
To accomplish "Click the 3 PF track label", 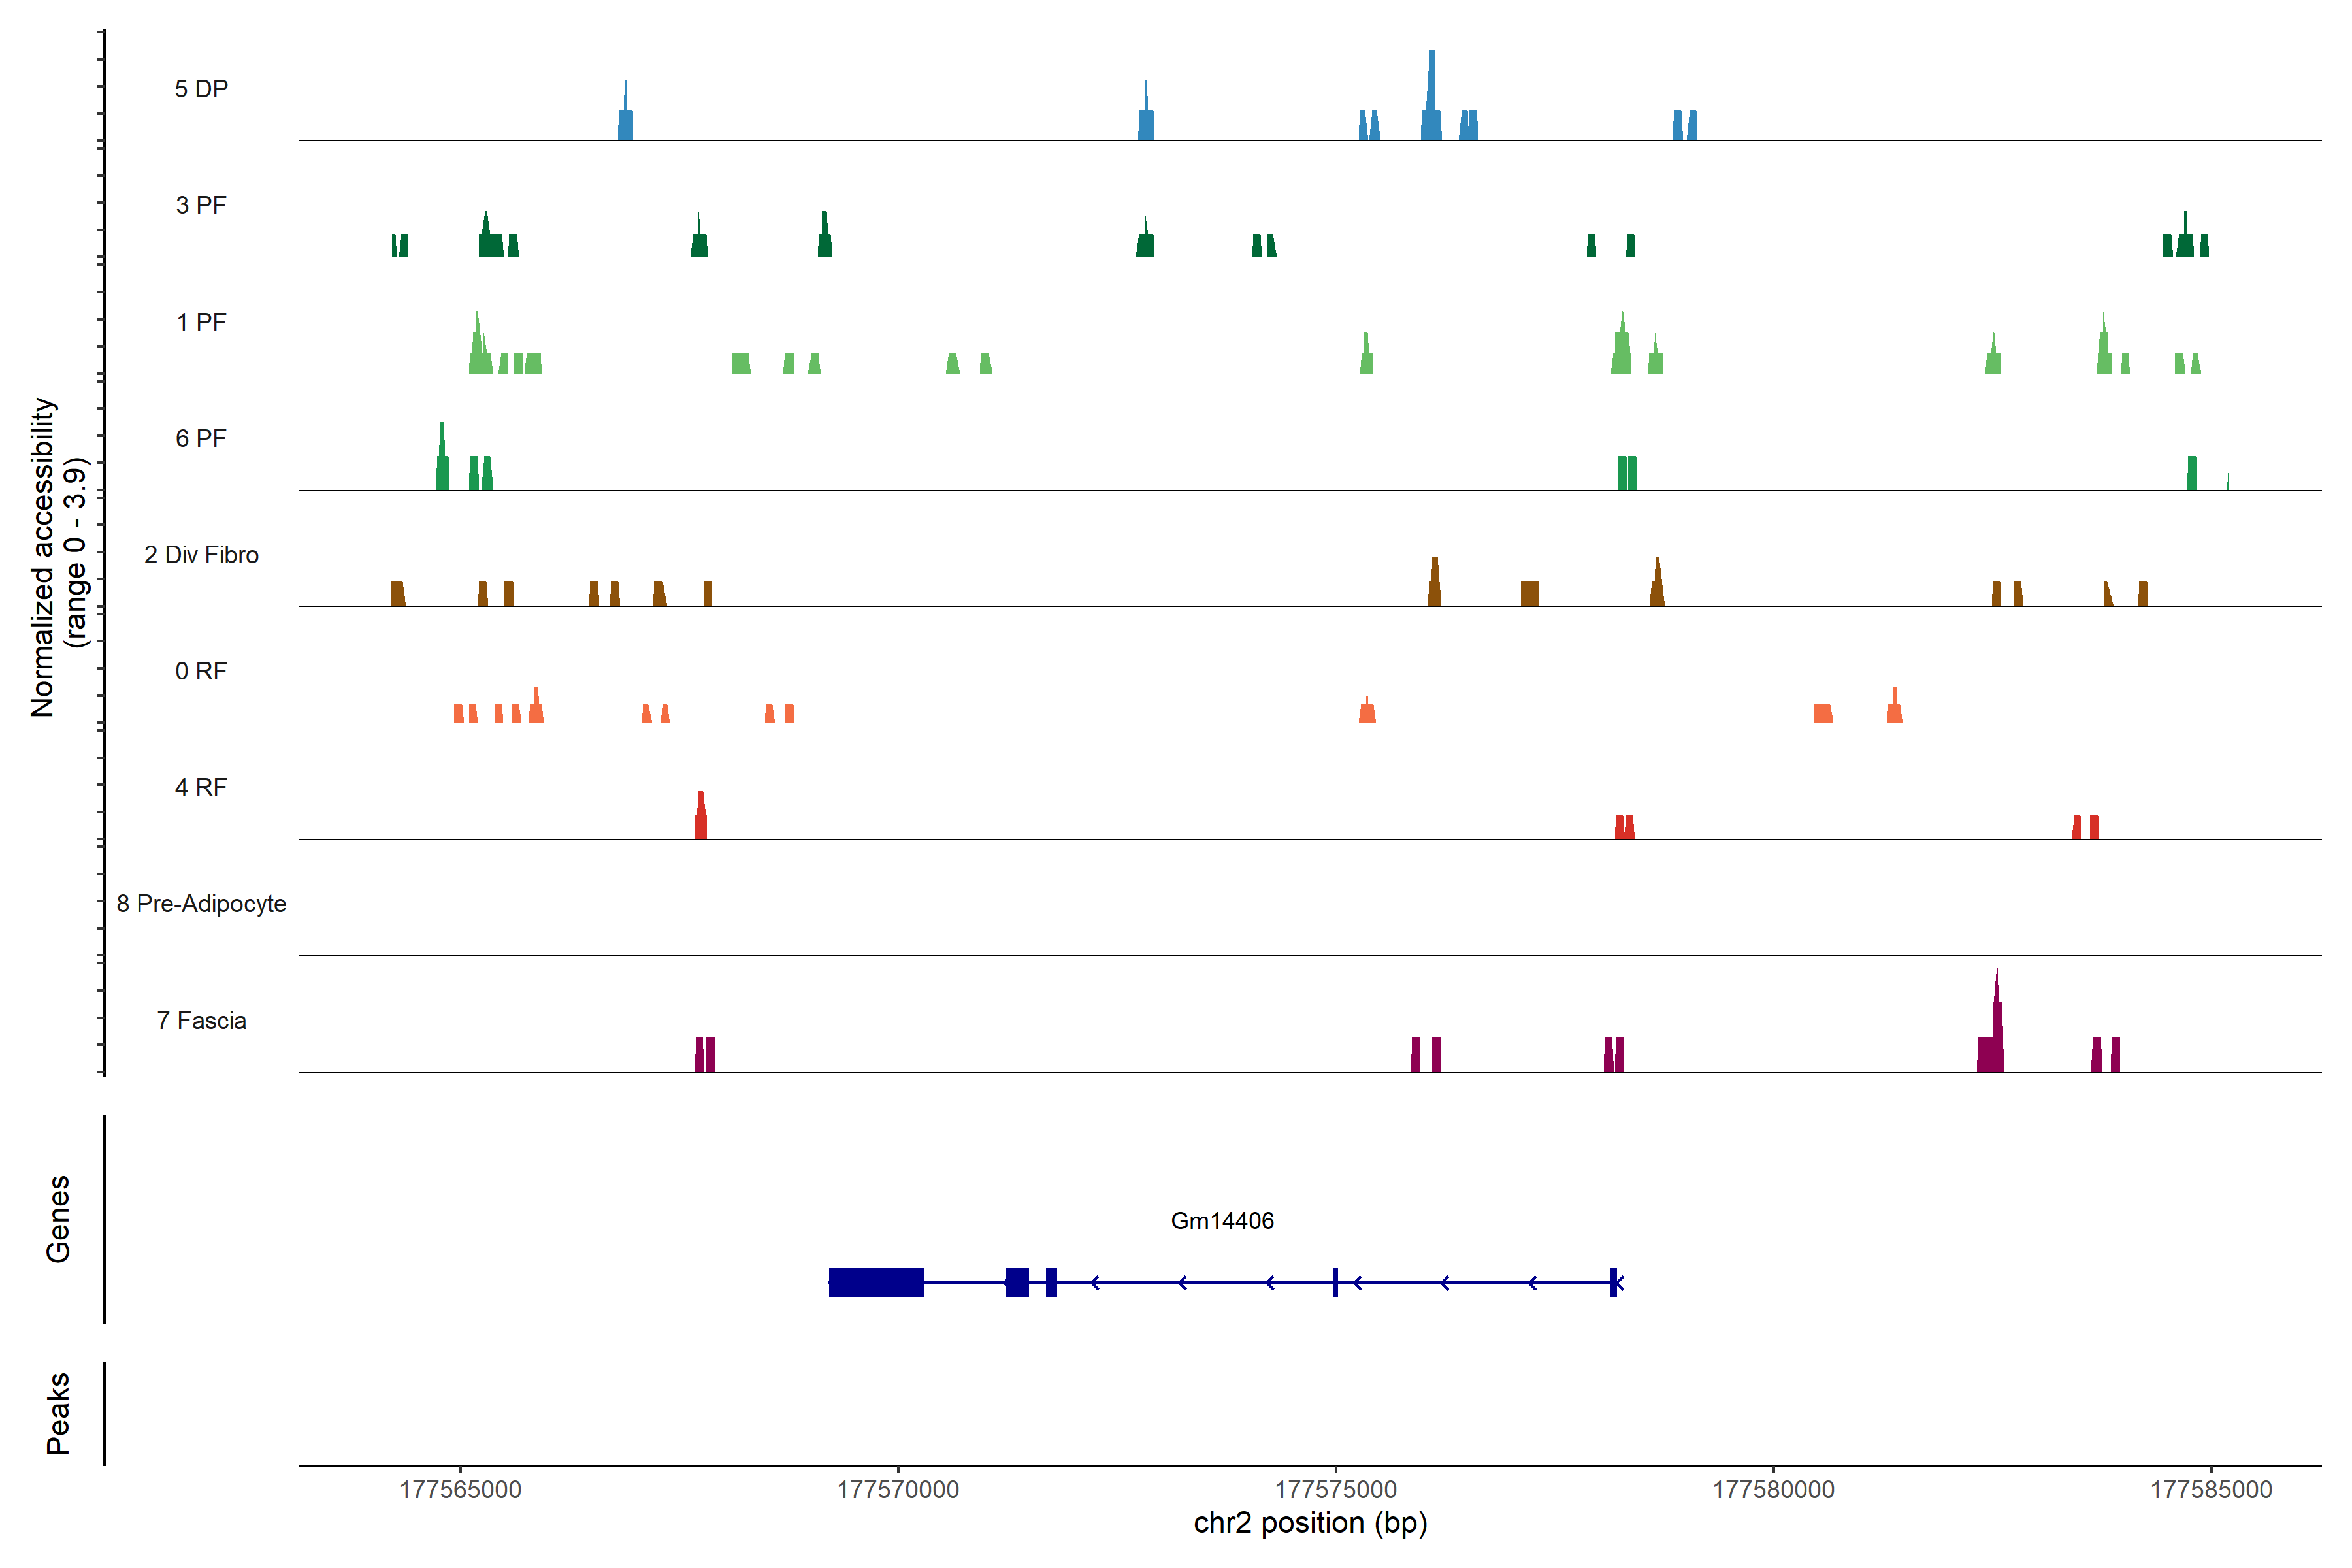I will coord(201,205).
